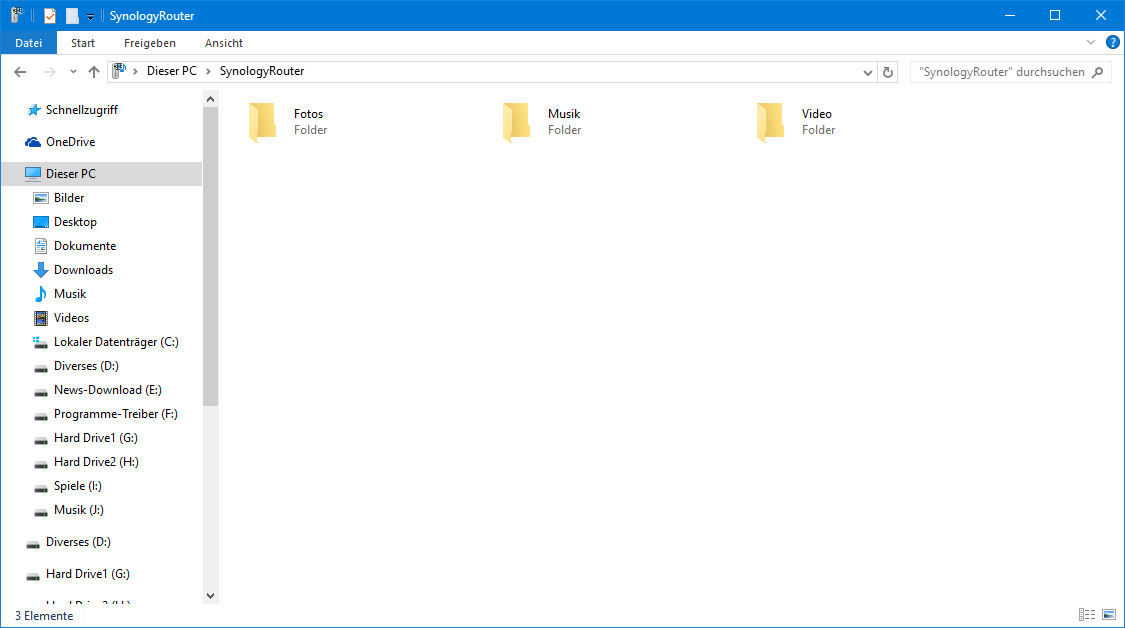Click the Lokaler Datenträger (C:) Windows drive icon

(x=40, y=342)
